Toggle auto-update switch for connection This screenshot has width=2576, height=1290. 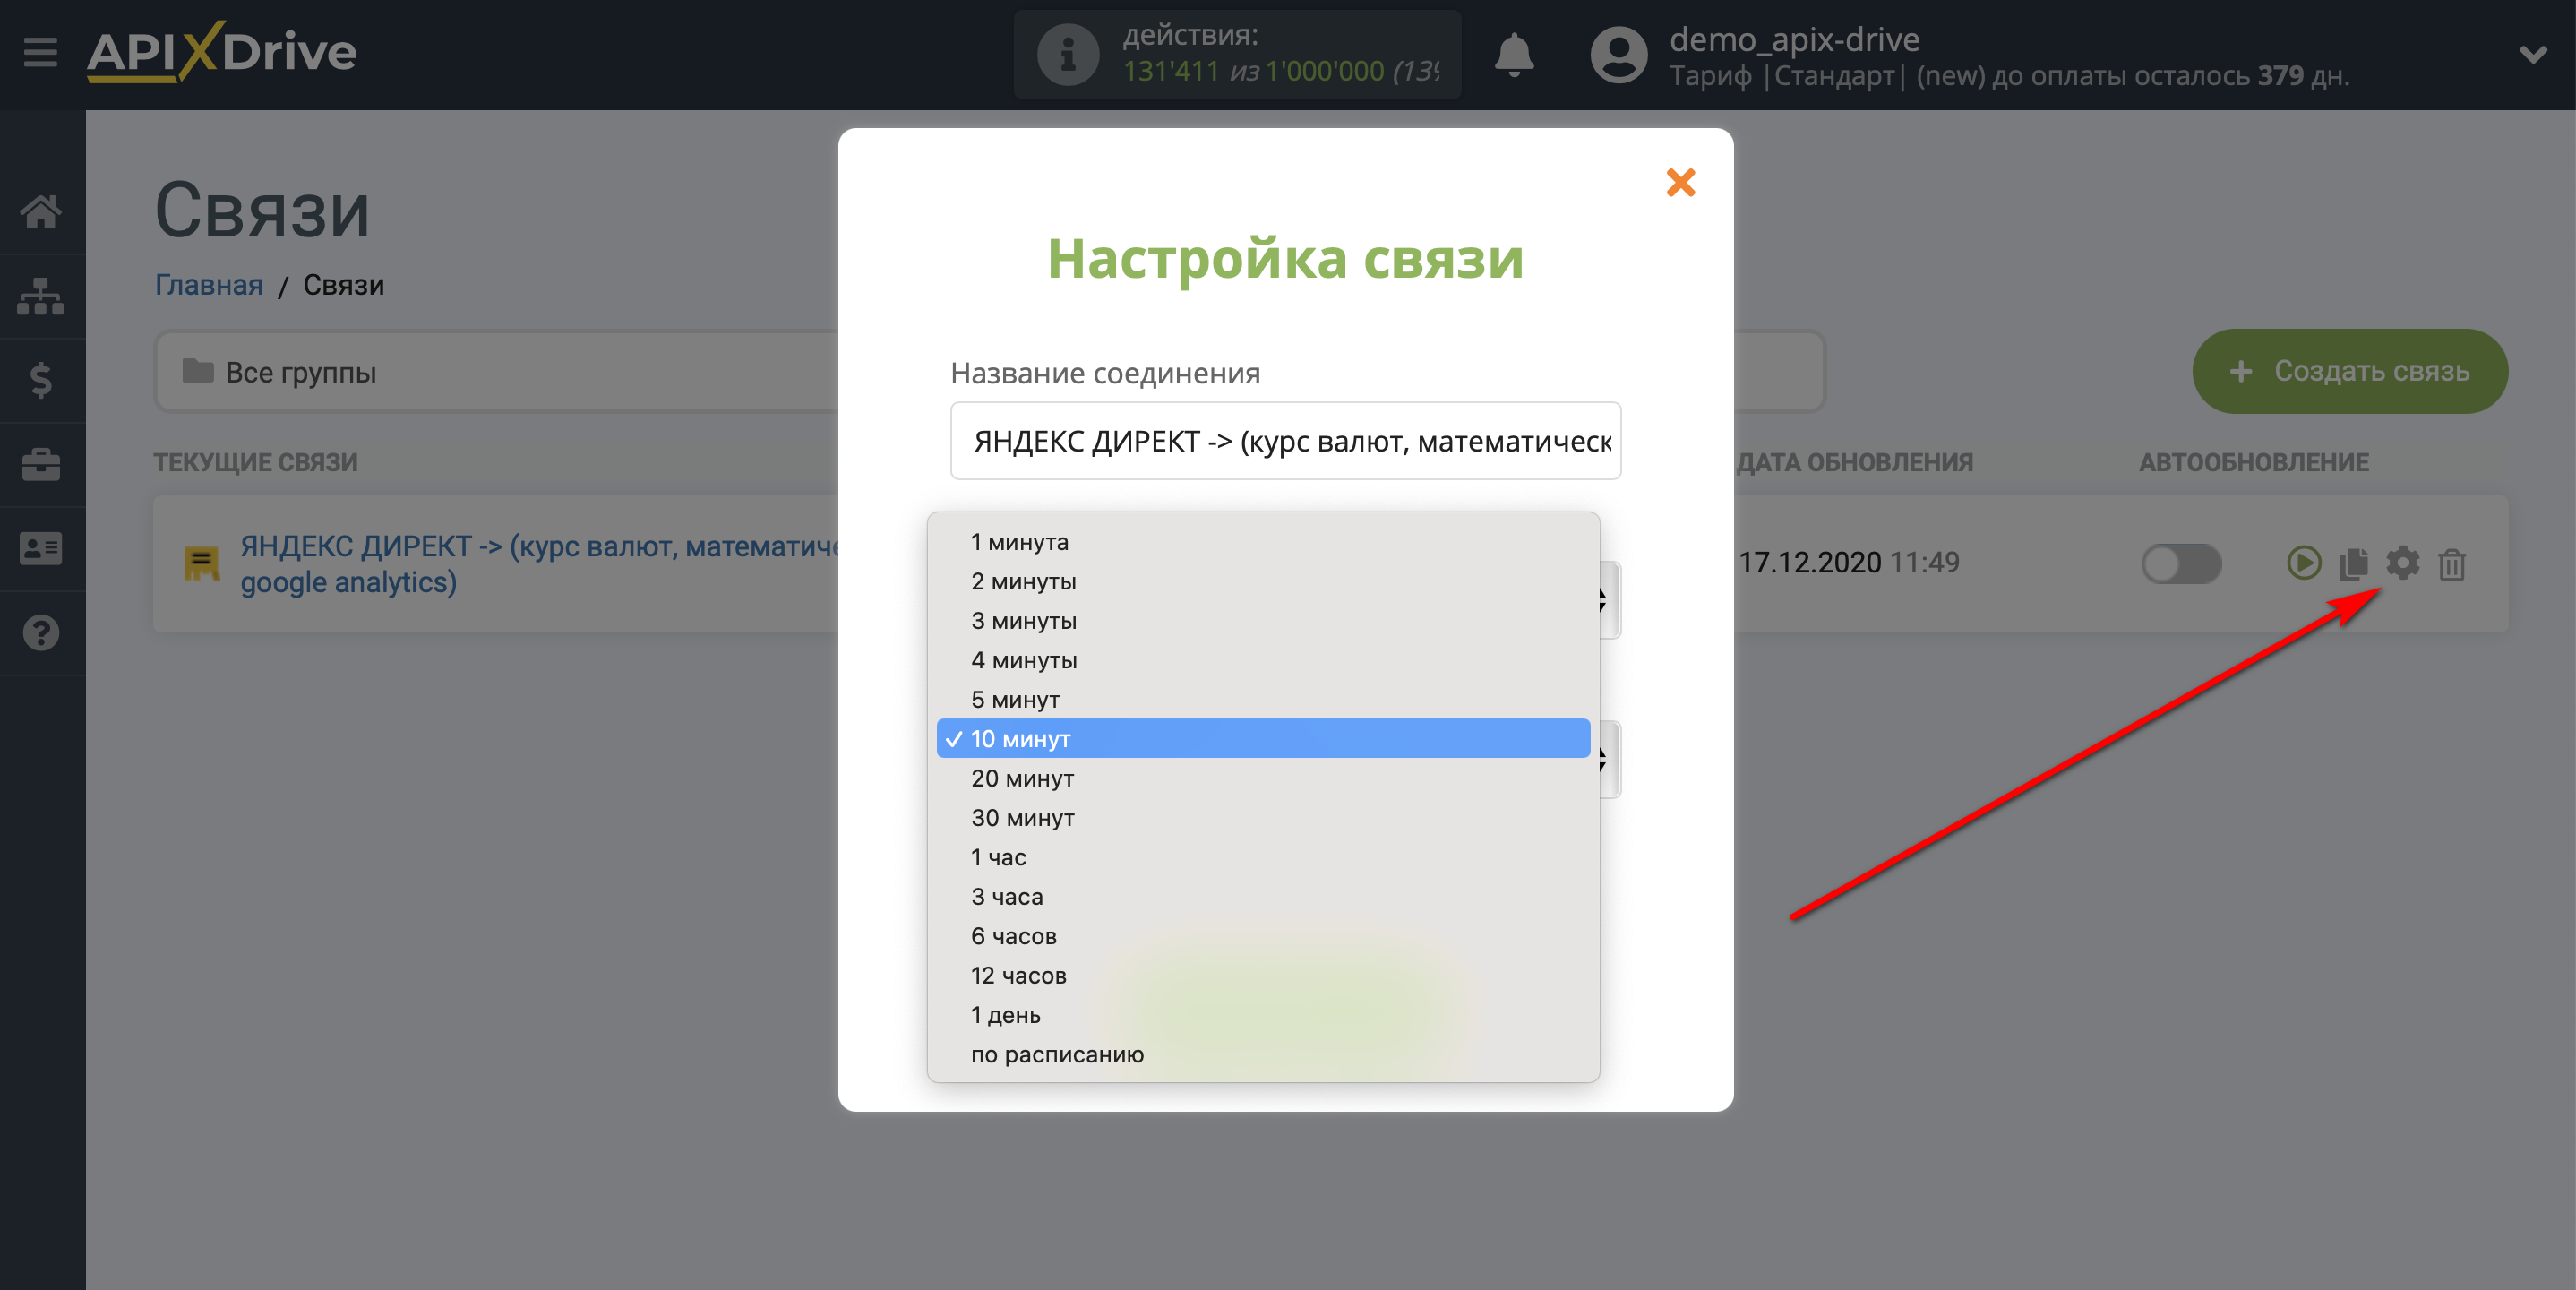tap(2180, 563)
